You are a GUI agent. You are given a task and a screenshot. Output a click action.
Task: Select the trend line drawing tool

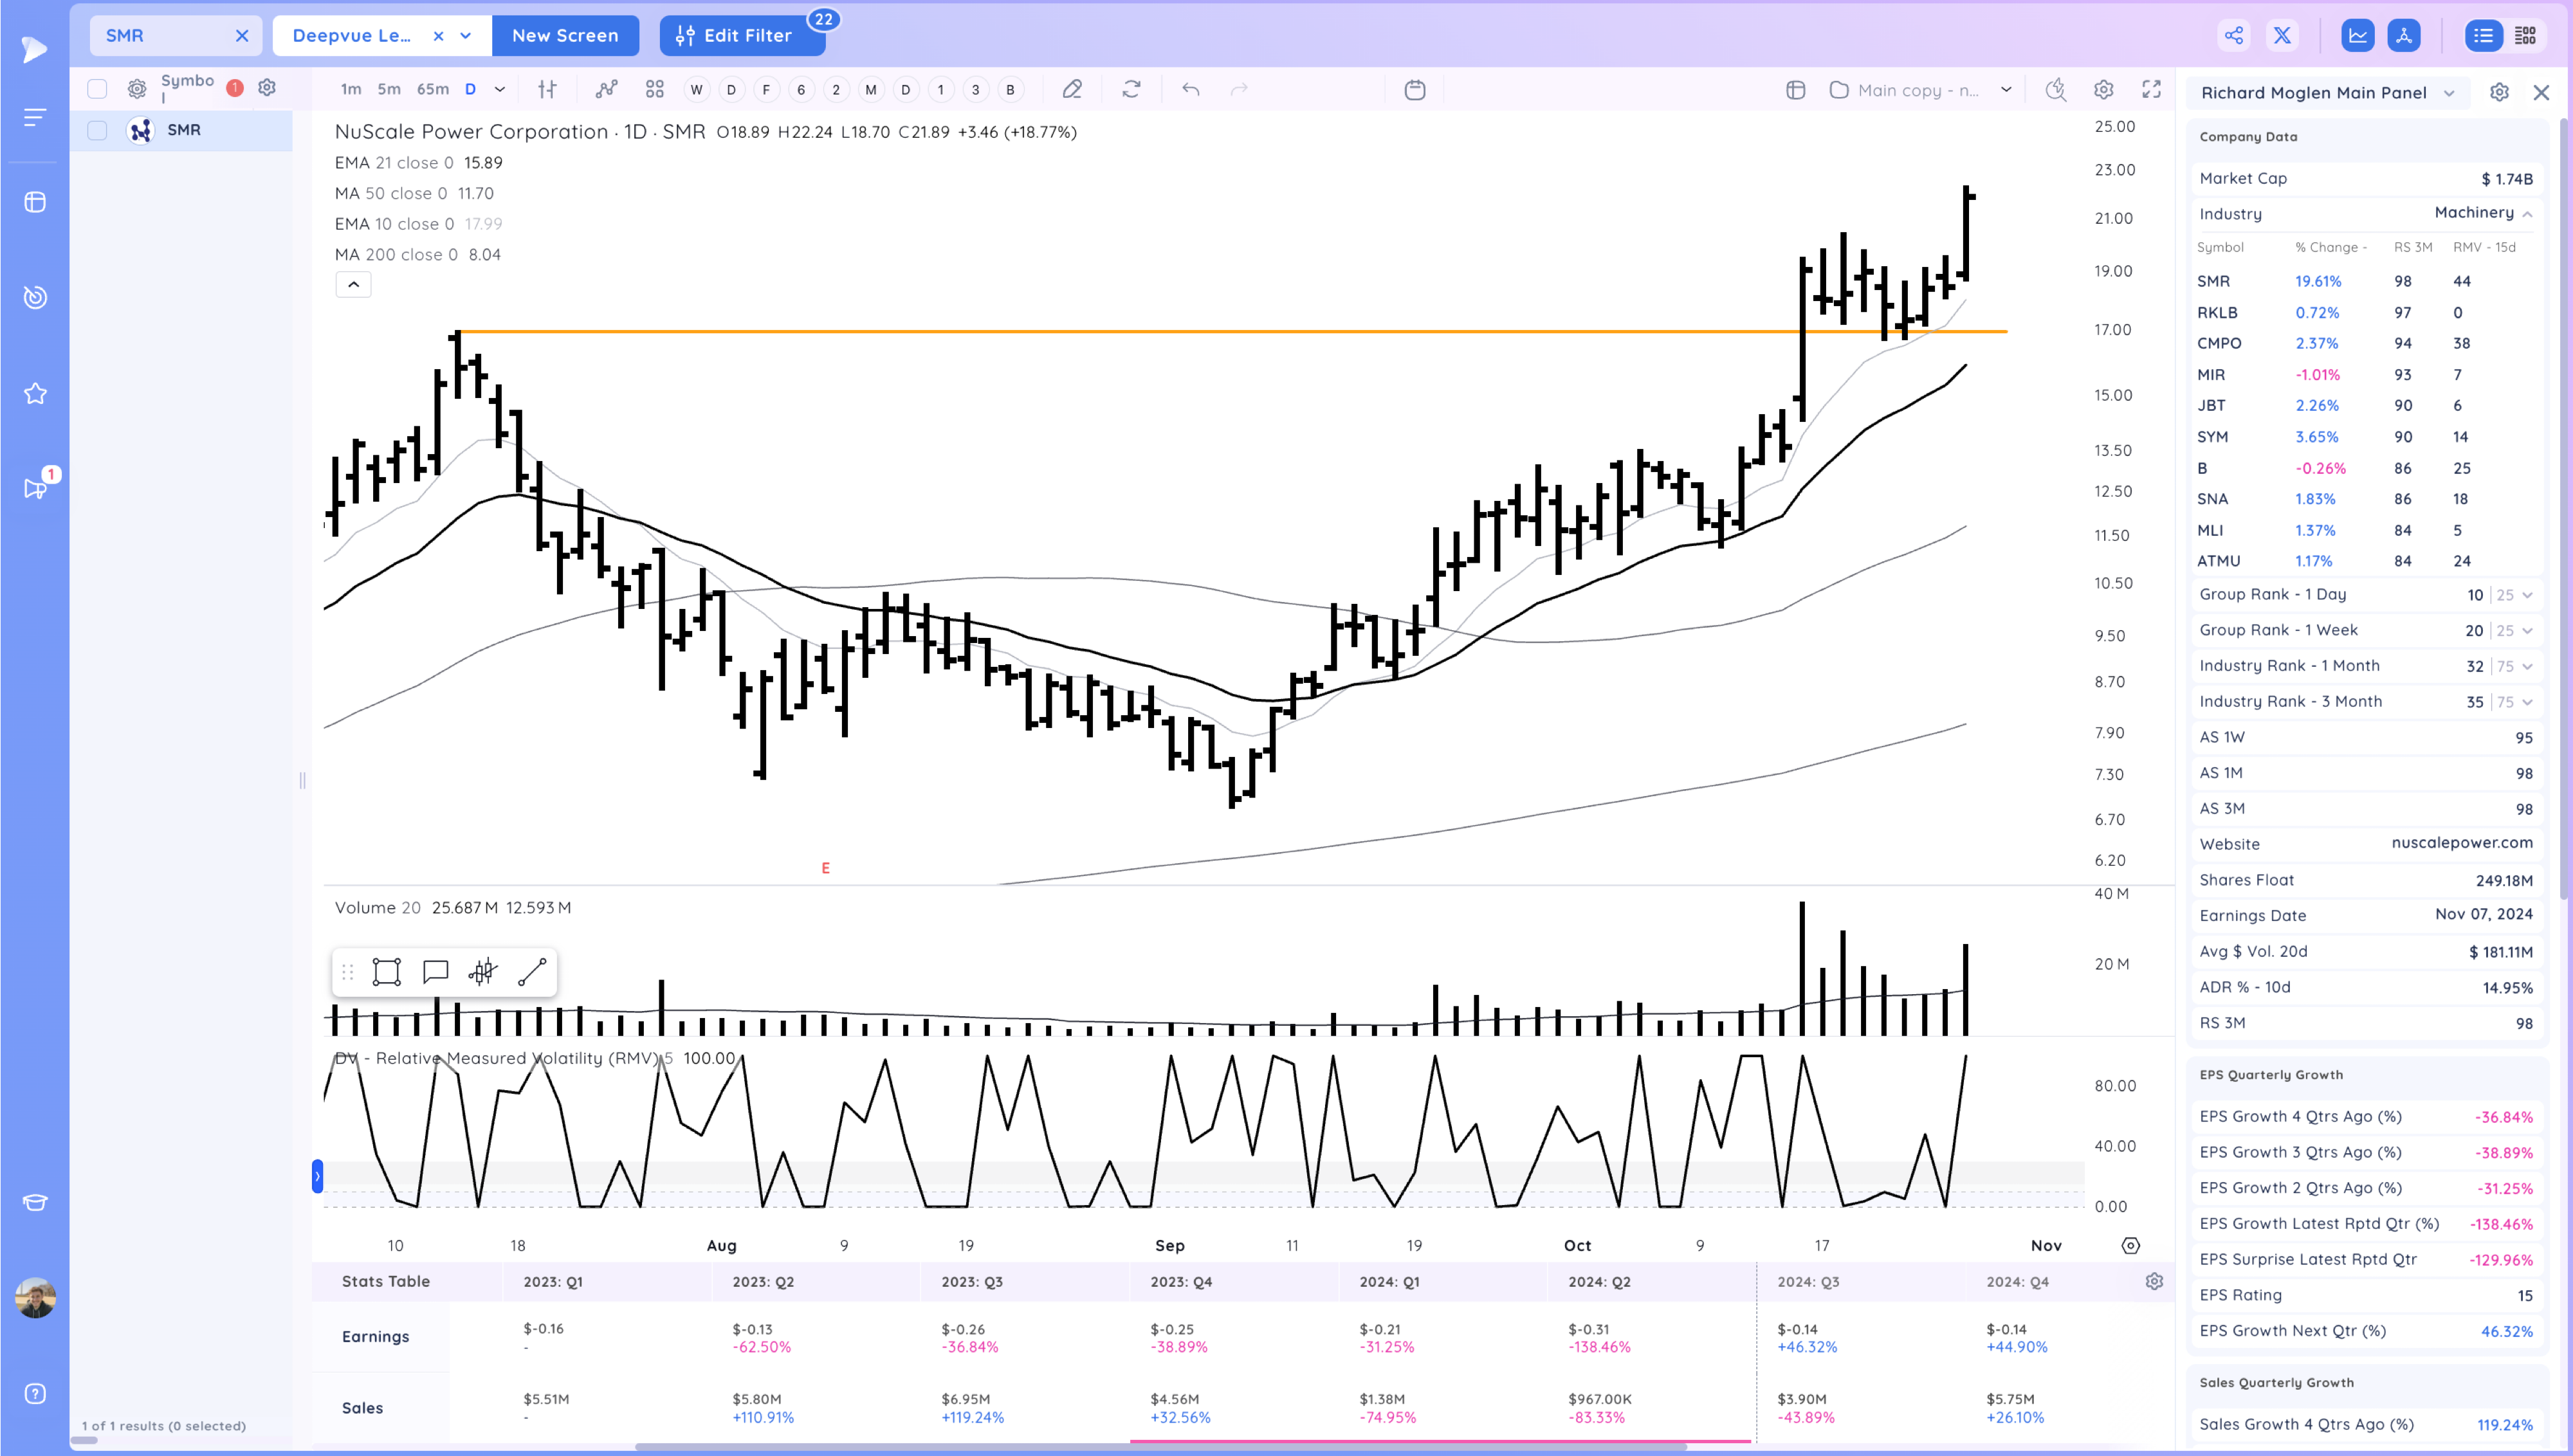(x=532, y=972)
